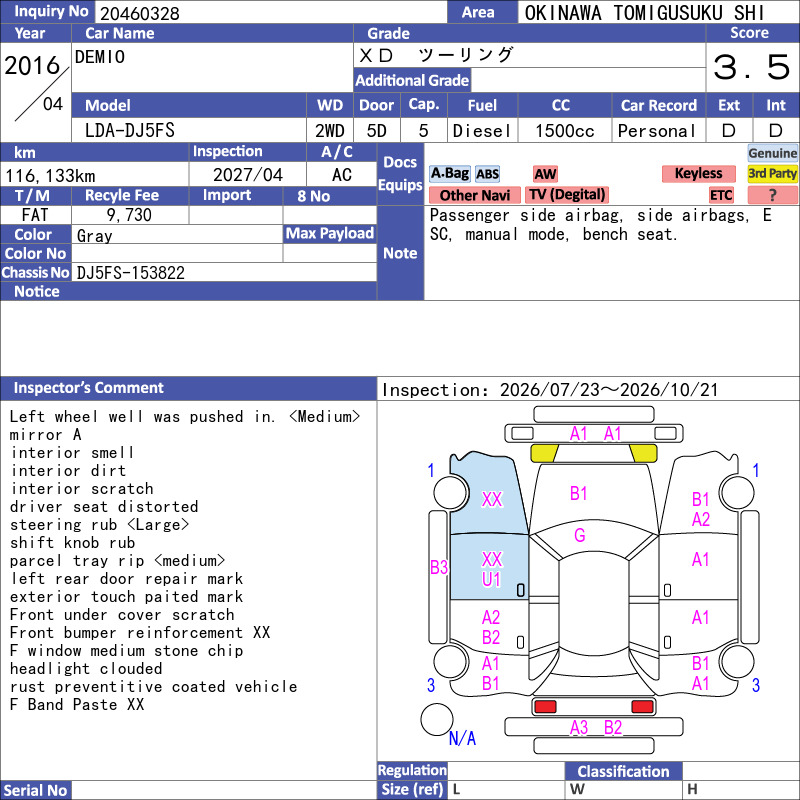Click the chassis number DJ5FS-153822
Viewport: 800px width, 800px height.
coord(131,273)
